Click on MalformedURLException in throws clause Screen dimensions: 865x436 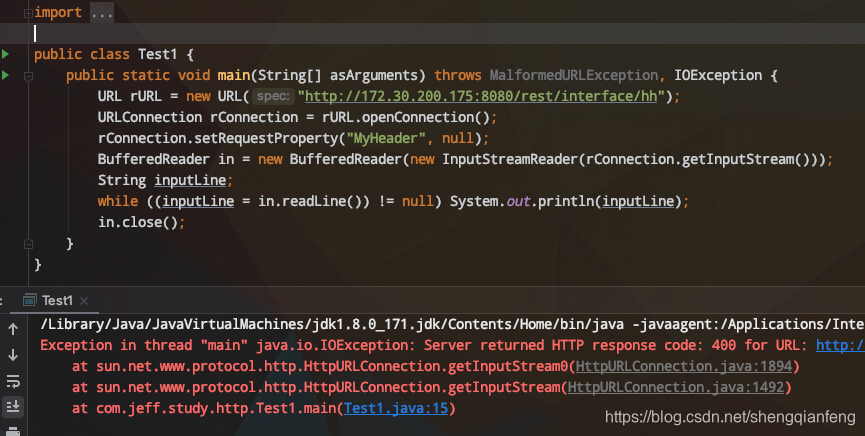pos(574,75)
